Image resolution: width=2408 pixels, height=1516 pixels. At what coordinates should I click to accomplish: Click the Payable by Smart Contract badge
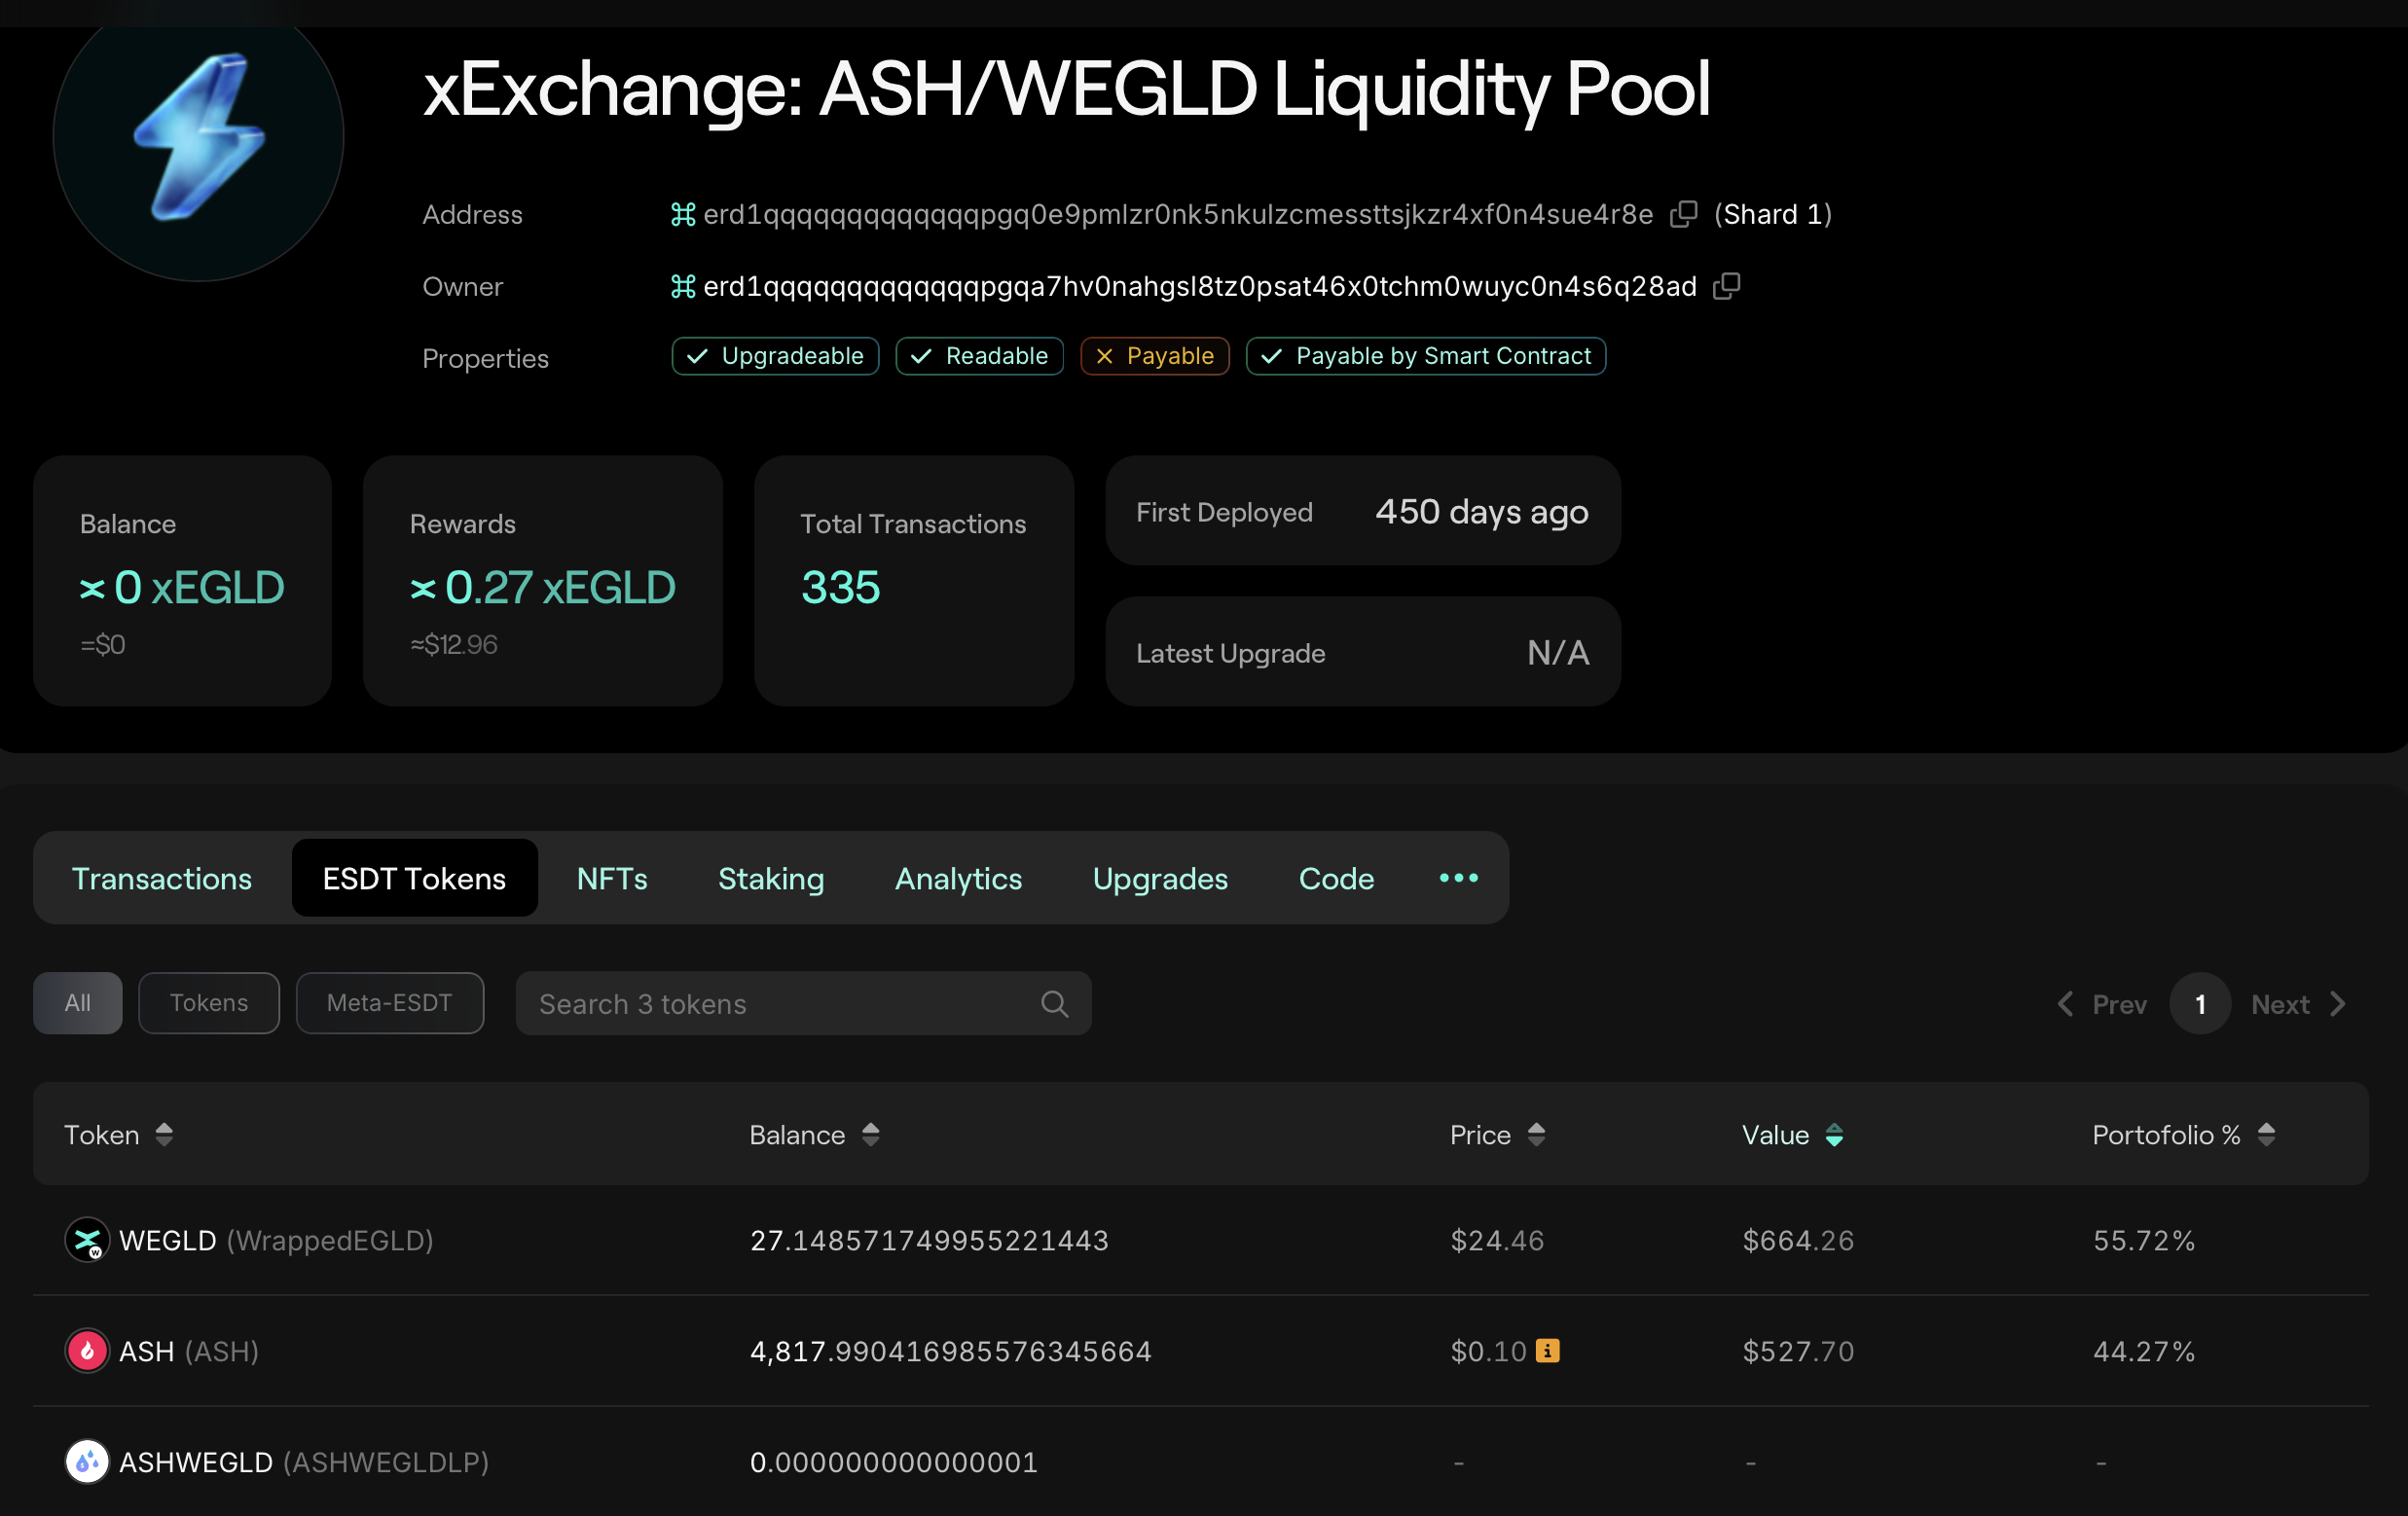tap(1426, 356)
